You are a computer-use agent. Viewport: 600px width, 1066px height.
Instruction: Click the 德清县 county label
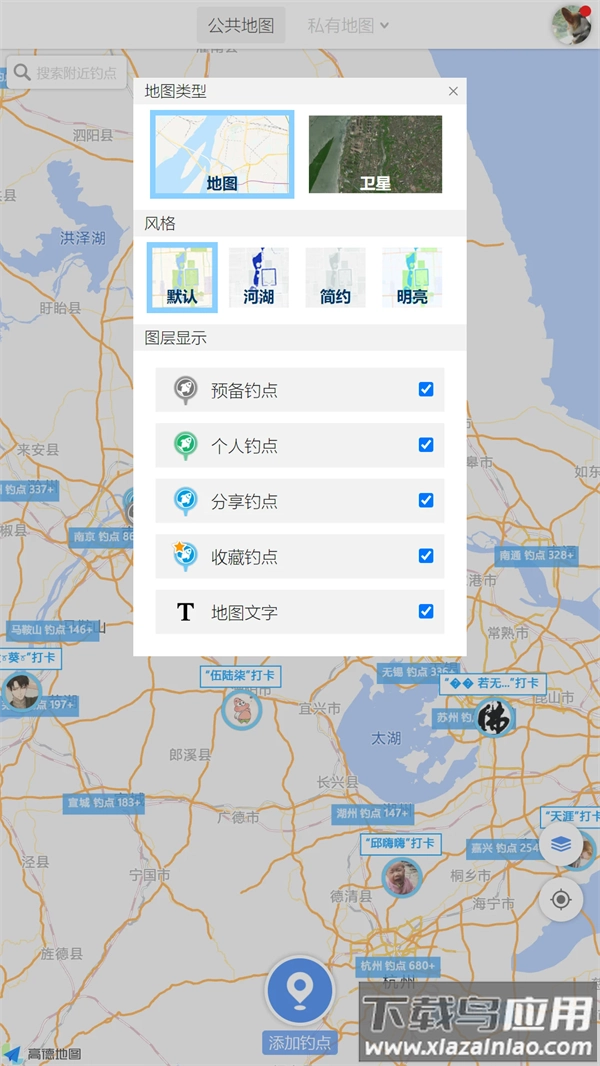click(x=351, y=896)
